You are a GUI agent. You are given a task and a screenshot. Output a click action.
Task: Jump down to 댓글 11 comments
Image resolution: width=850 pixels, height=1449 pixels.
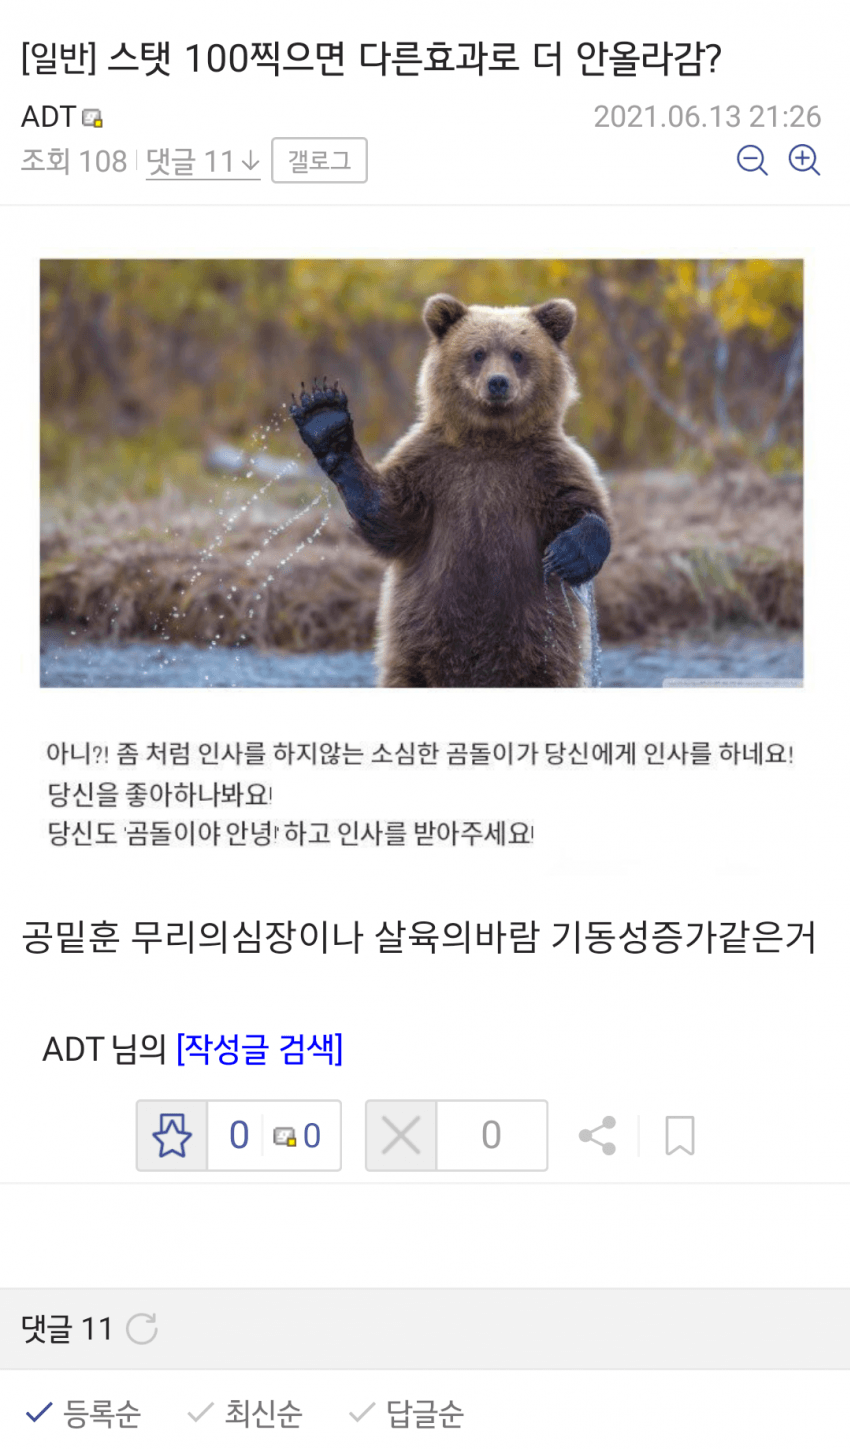(203, 161)
